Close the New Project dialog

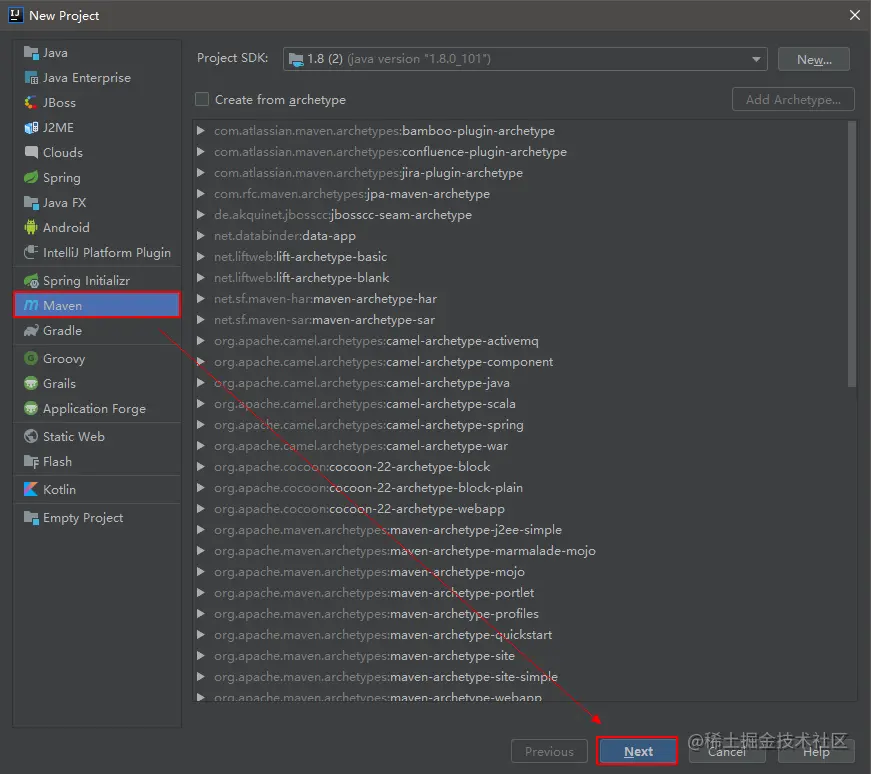[854, 15]
